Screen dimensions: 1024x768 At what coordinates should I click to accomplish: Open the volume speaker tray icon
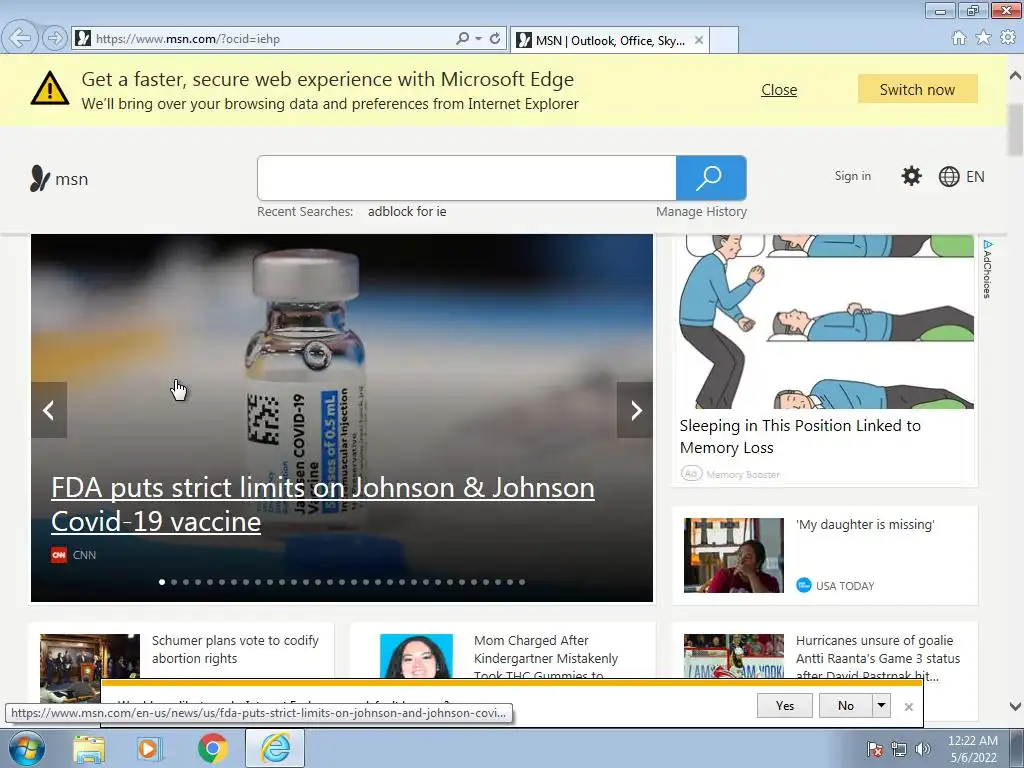923,749
